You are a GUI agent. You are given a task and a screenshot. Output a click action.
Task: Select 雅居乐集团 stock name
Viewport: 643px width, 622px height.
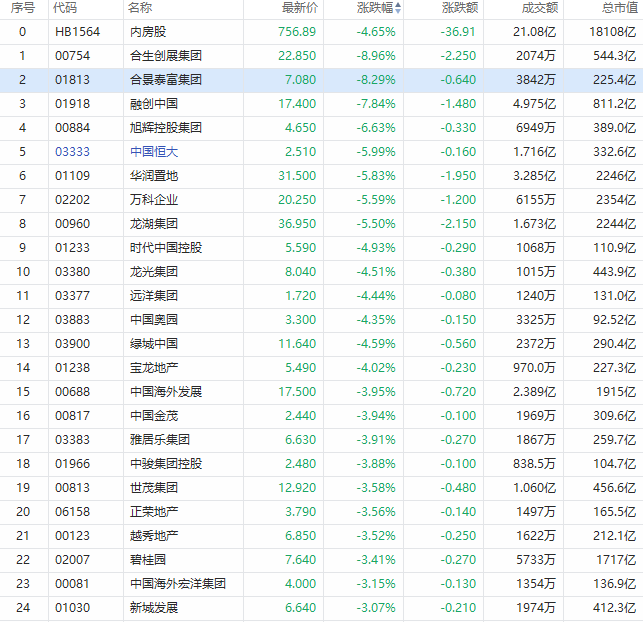coord(160,440)
